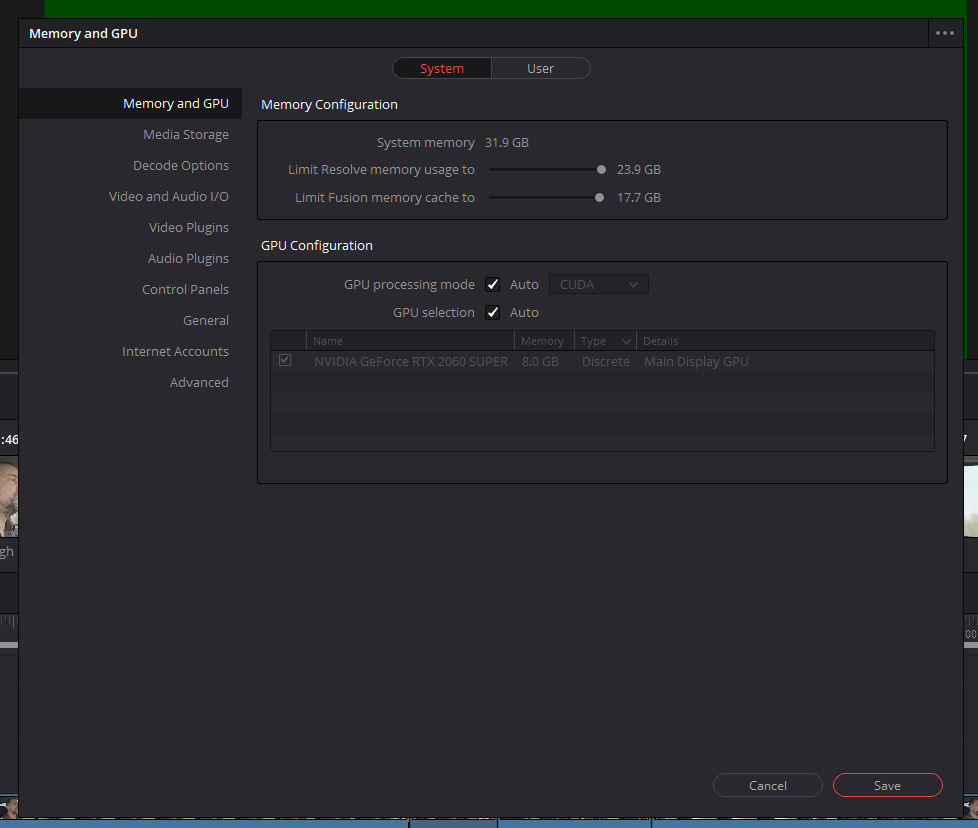Image resolution: width=978 pixels, height=828 pixels.
Task: Select the NVIDIA GeForce RTX 2060 SUPER name
Action: (x=411, y=362)
